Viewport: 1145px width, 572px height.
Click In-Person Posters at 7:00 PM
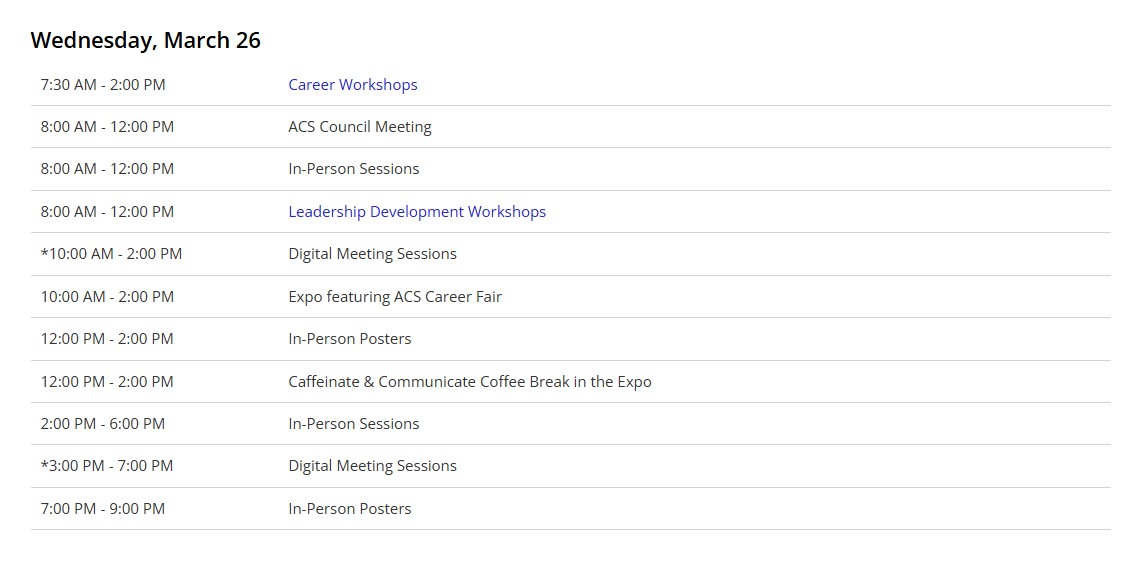[350, 508]
